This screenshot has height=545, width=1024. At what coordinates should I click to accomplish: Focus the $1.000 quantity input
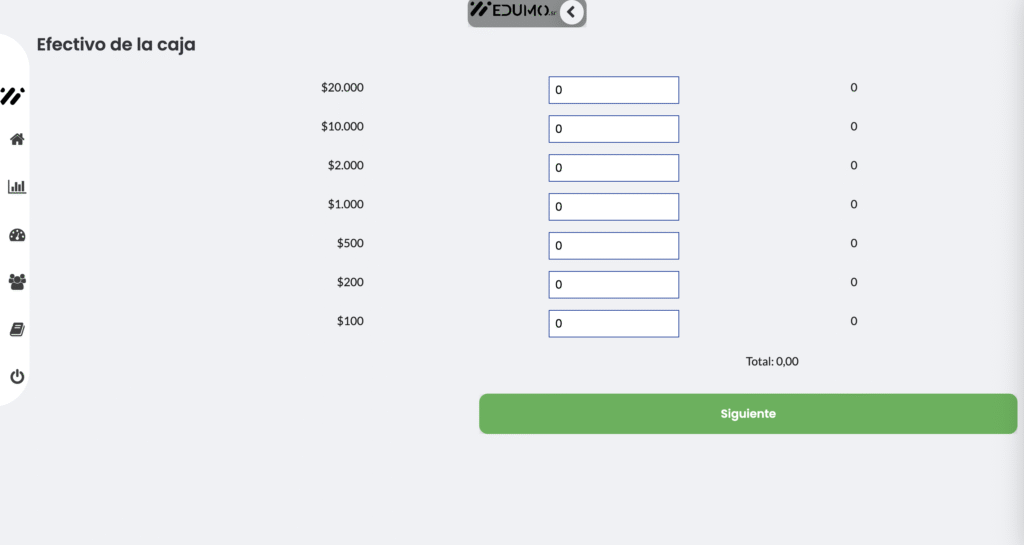[613, 207]
